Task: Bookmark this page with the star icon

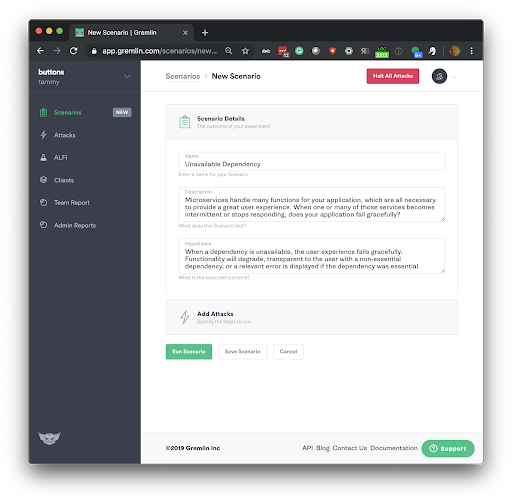Action: point(245,51)
